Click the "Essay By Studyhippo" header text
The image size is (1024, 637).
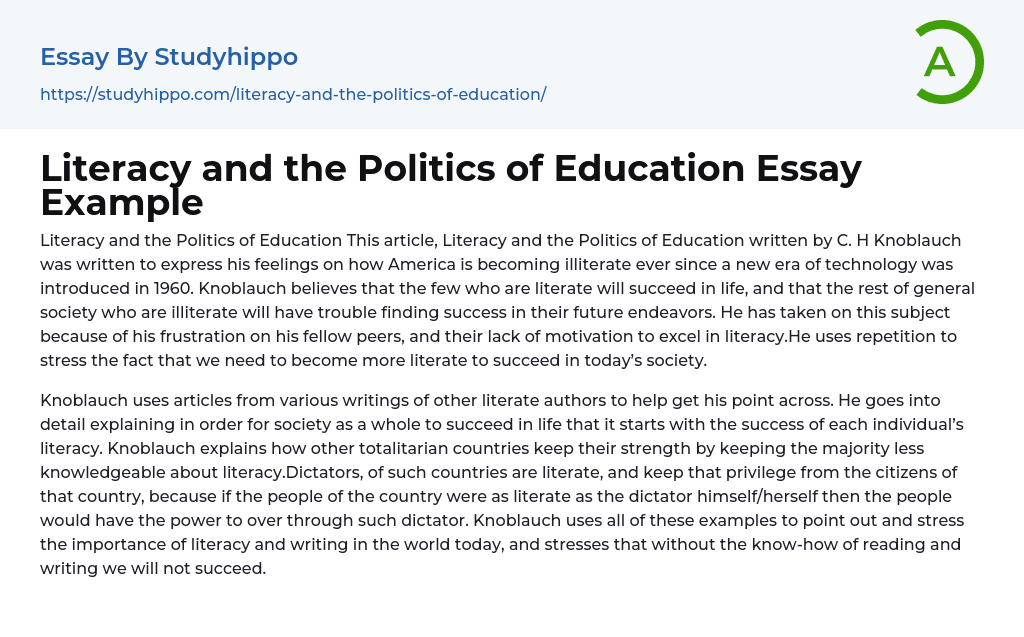coord(169,57)
